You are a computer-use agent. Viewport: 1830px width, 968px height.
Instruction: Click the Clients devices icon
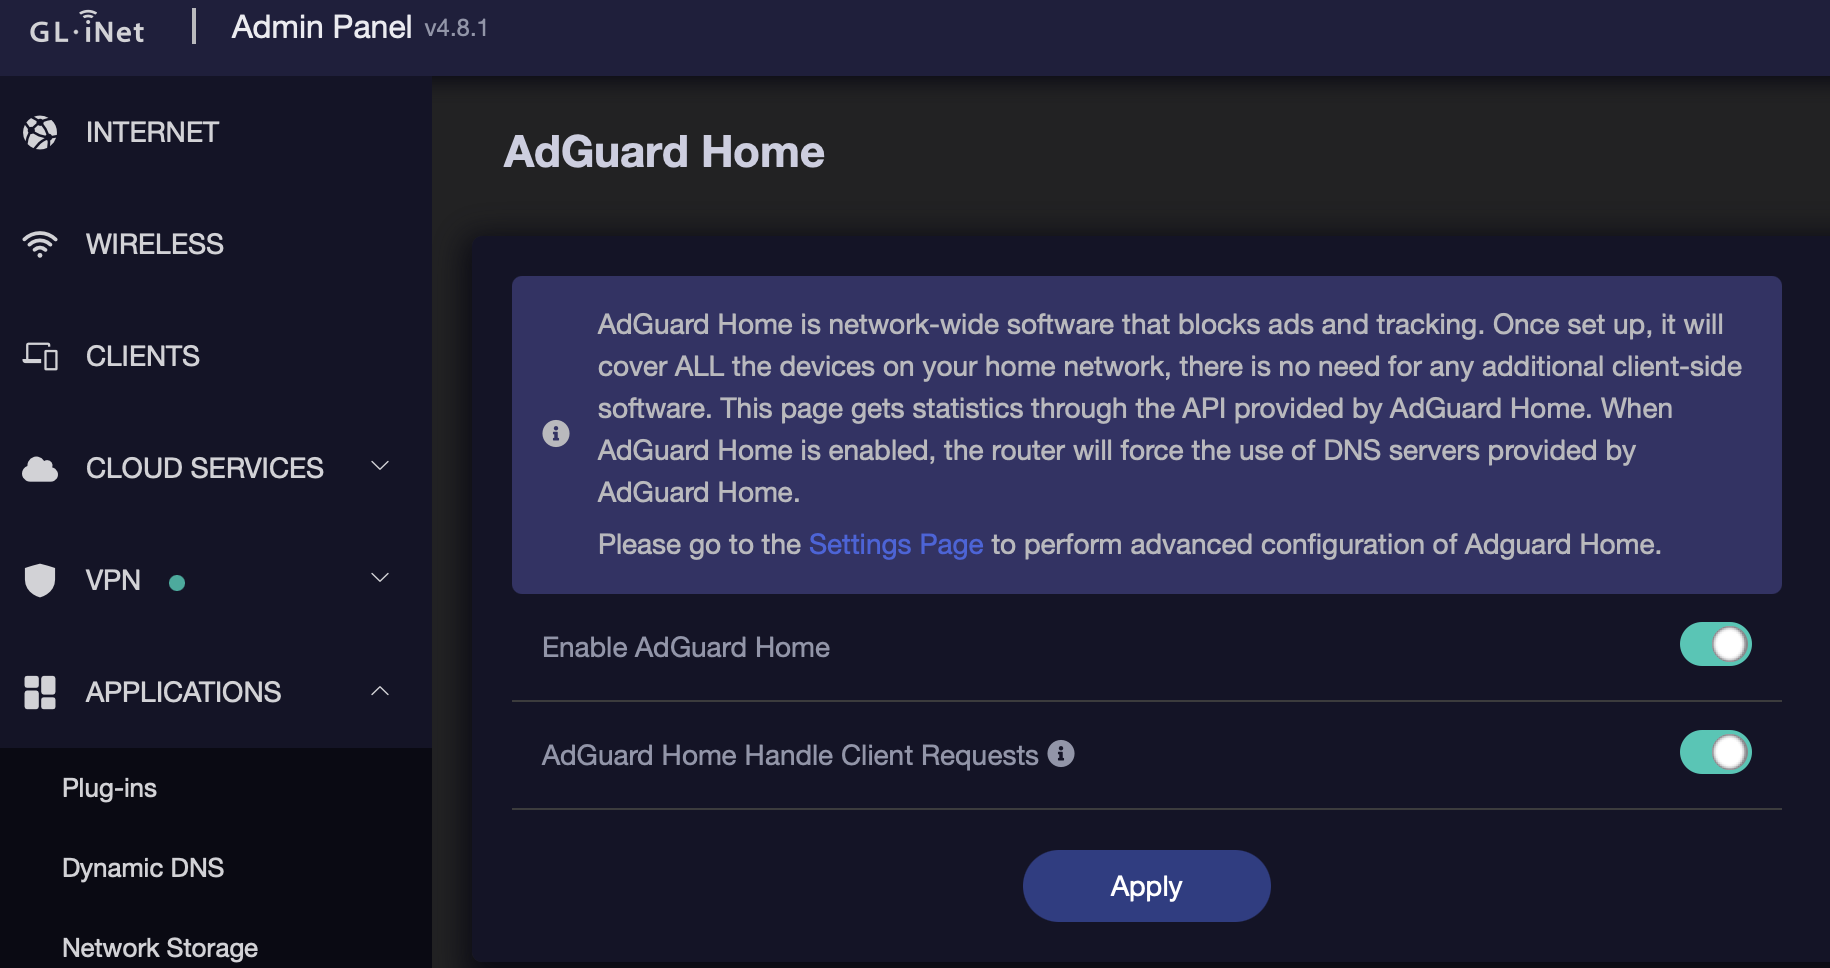(x=40, y=356)
